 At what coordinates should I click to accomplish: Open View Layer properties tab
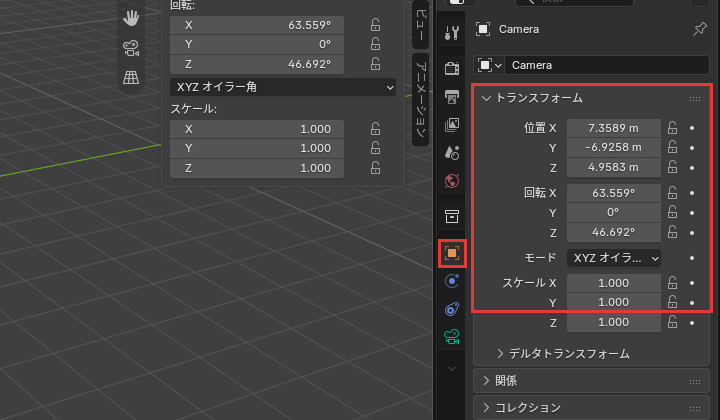click(x=452, y=125)
